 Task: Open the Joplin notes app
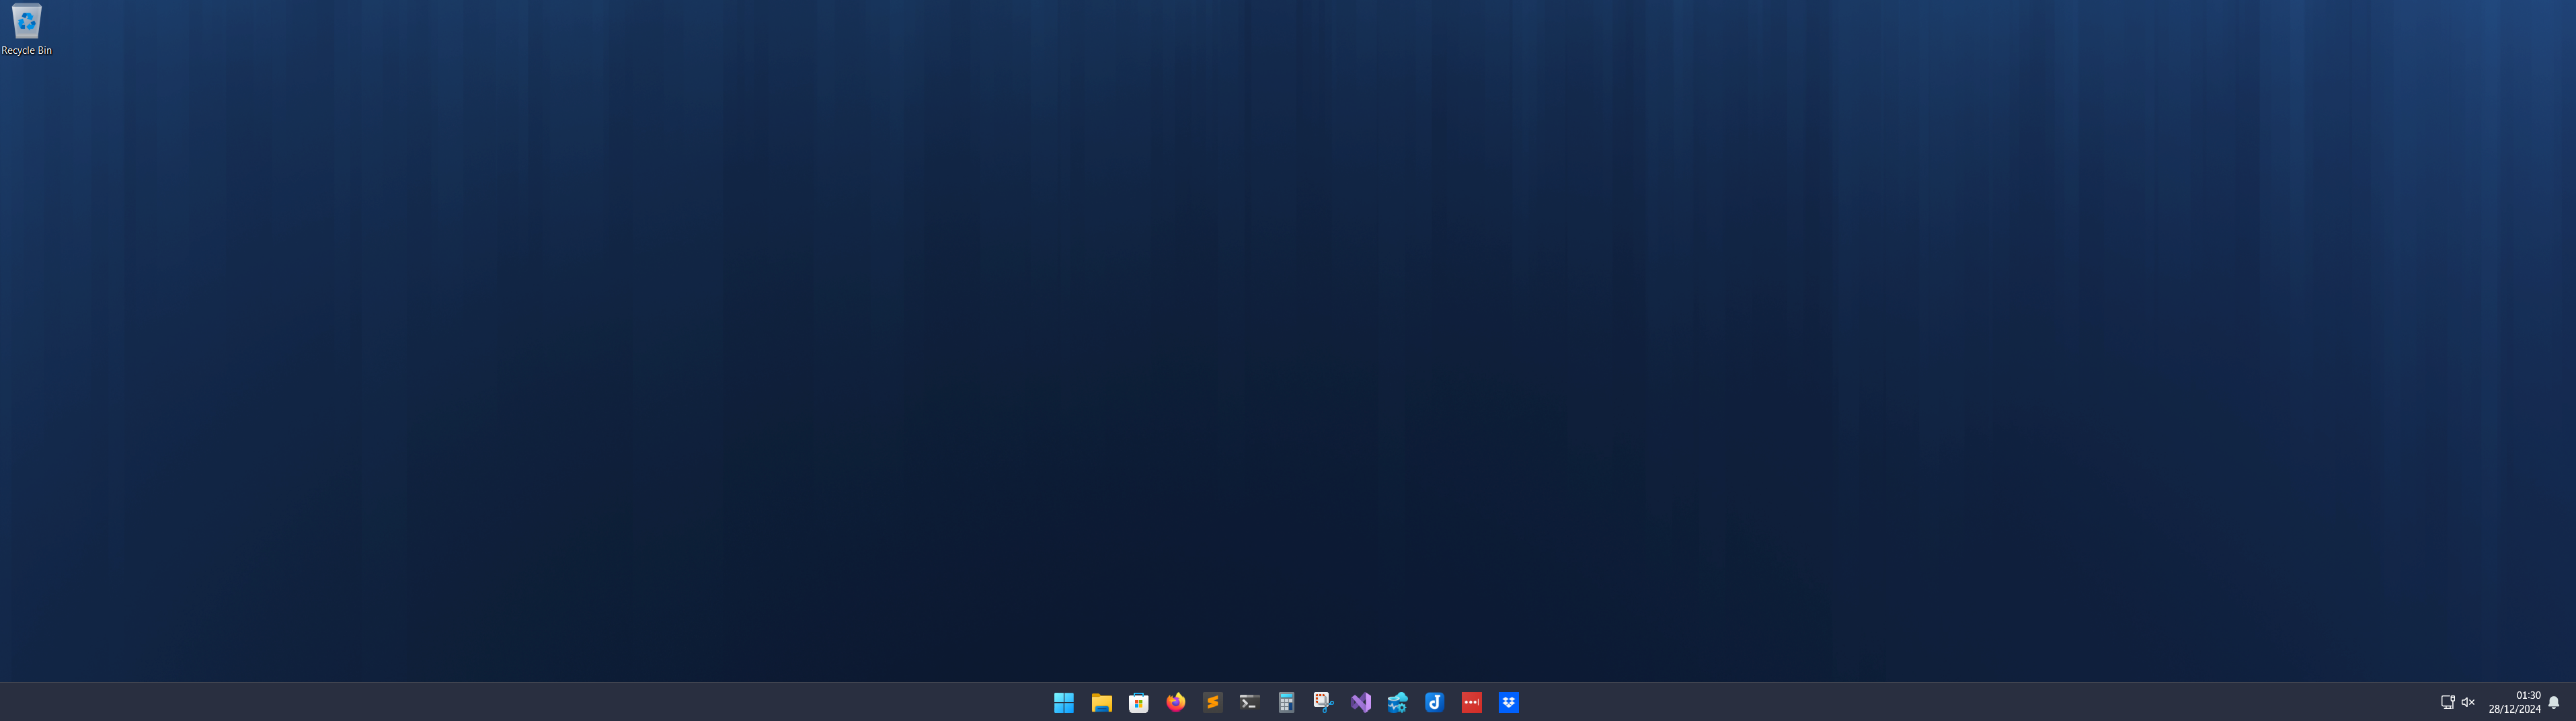[x=1434, y=702]
